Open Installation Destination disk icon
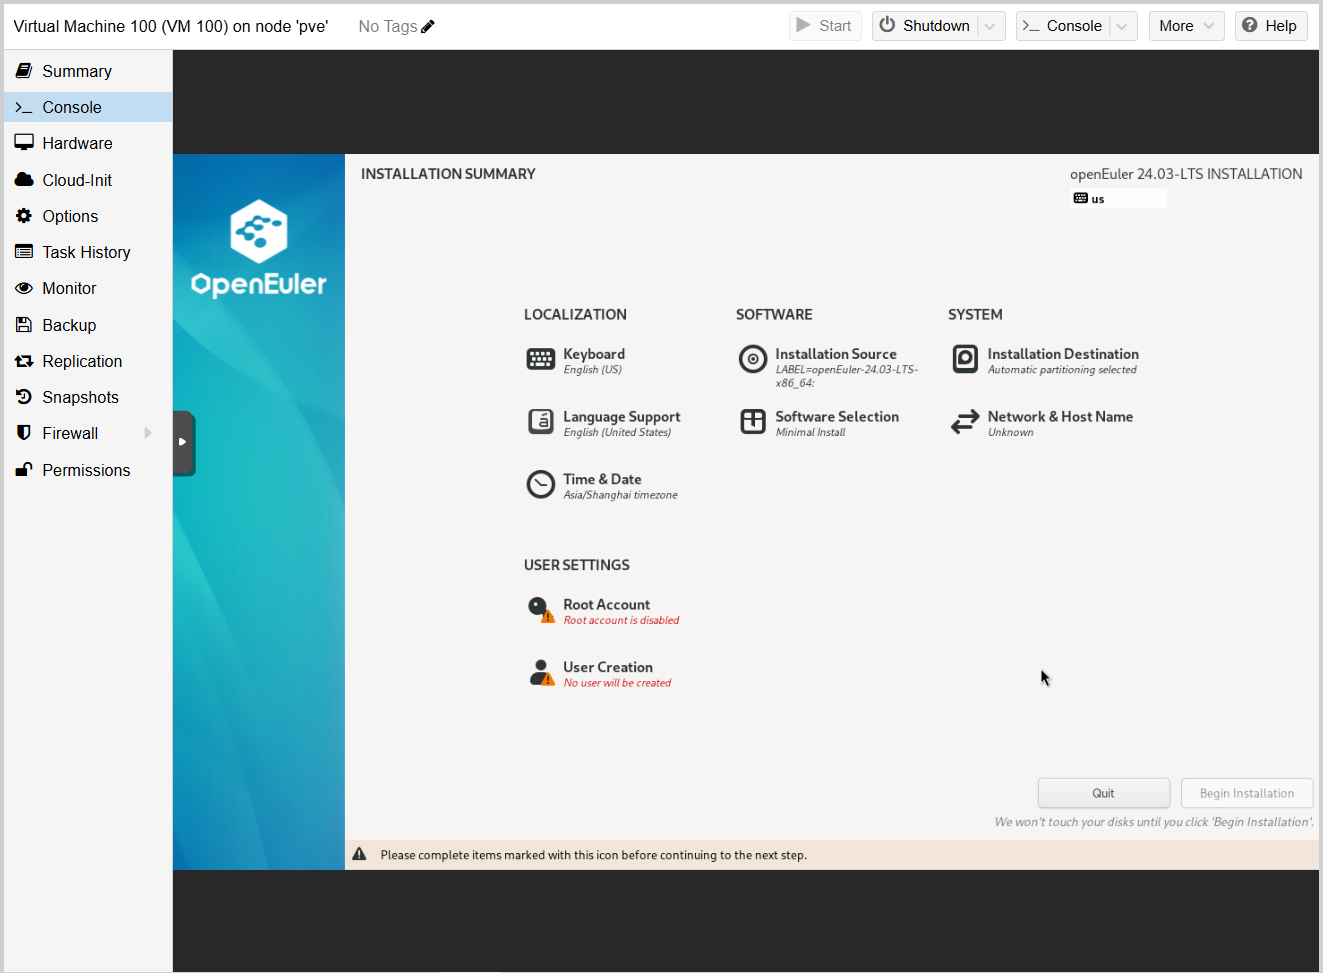Screen dimensions: 1323x973 point(965,359)
